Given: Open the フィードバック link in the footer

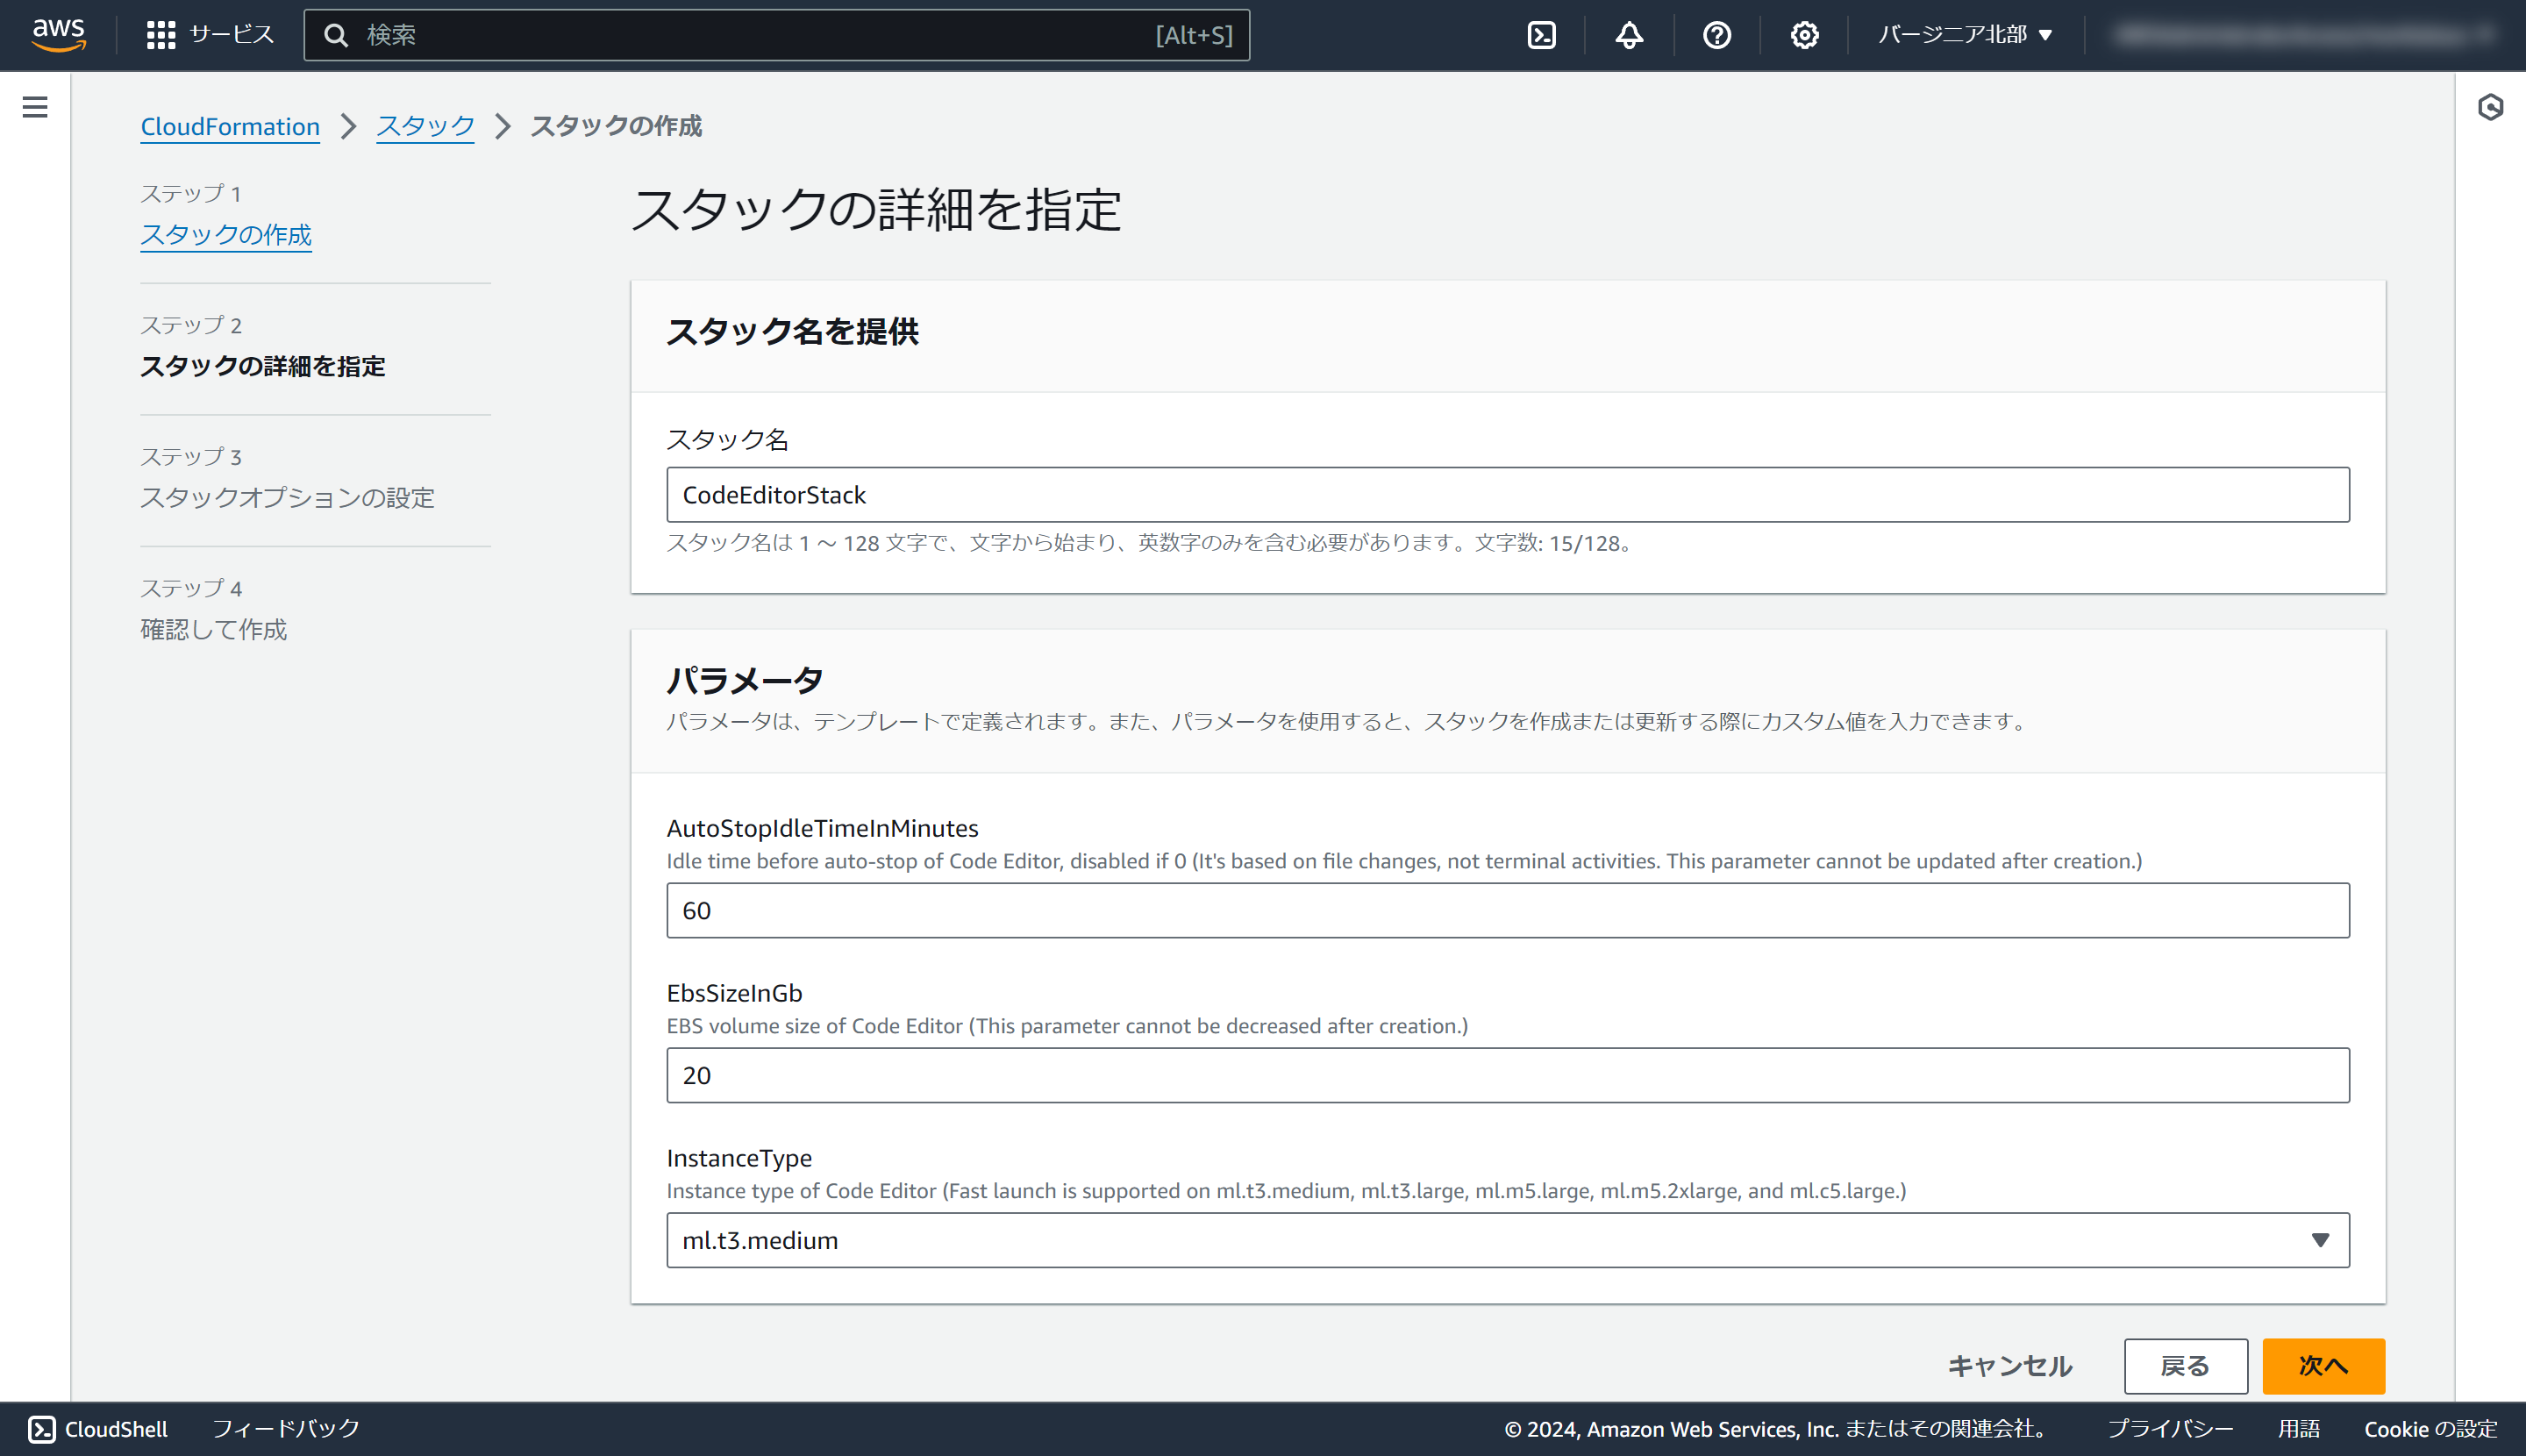Looking at the screenshot, I should (x=286, y=1428).
